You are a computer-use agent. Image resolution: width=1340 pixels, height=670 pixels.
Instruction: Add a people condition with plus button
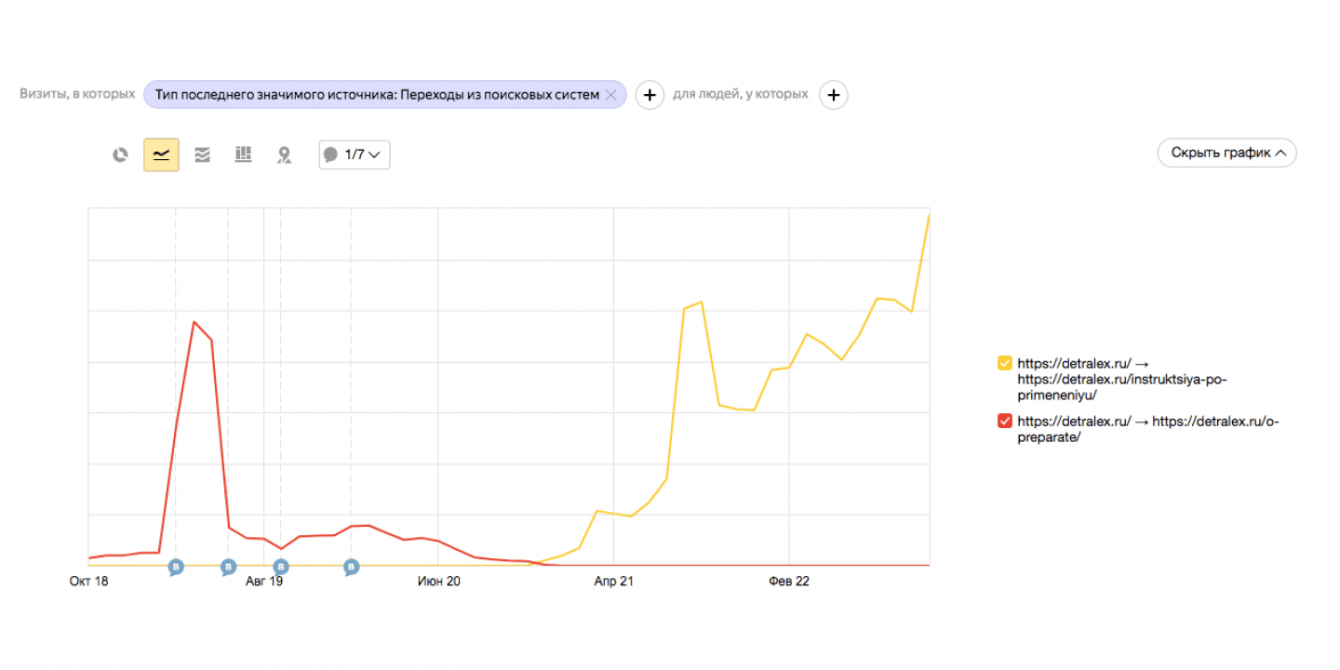[x=833, y=95]
